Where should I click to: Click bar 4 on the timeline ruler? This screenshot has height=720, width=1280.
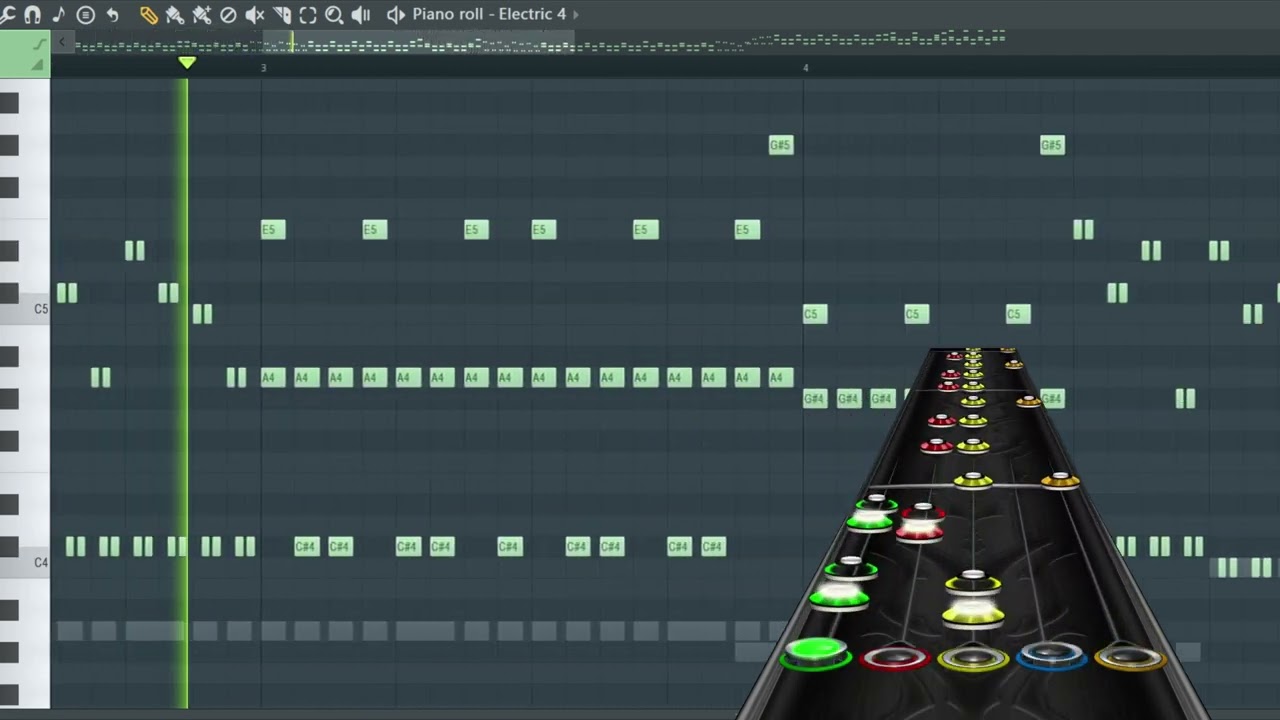coord(805,67)
